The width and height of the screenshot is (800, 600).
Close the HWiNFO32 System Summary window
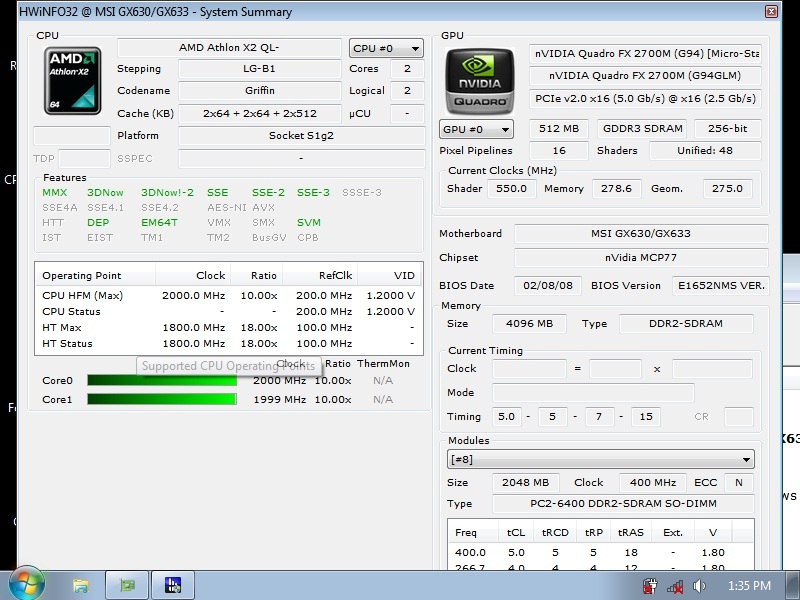tap(771, 11)
